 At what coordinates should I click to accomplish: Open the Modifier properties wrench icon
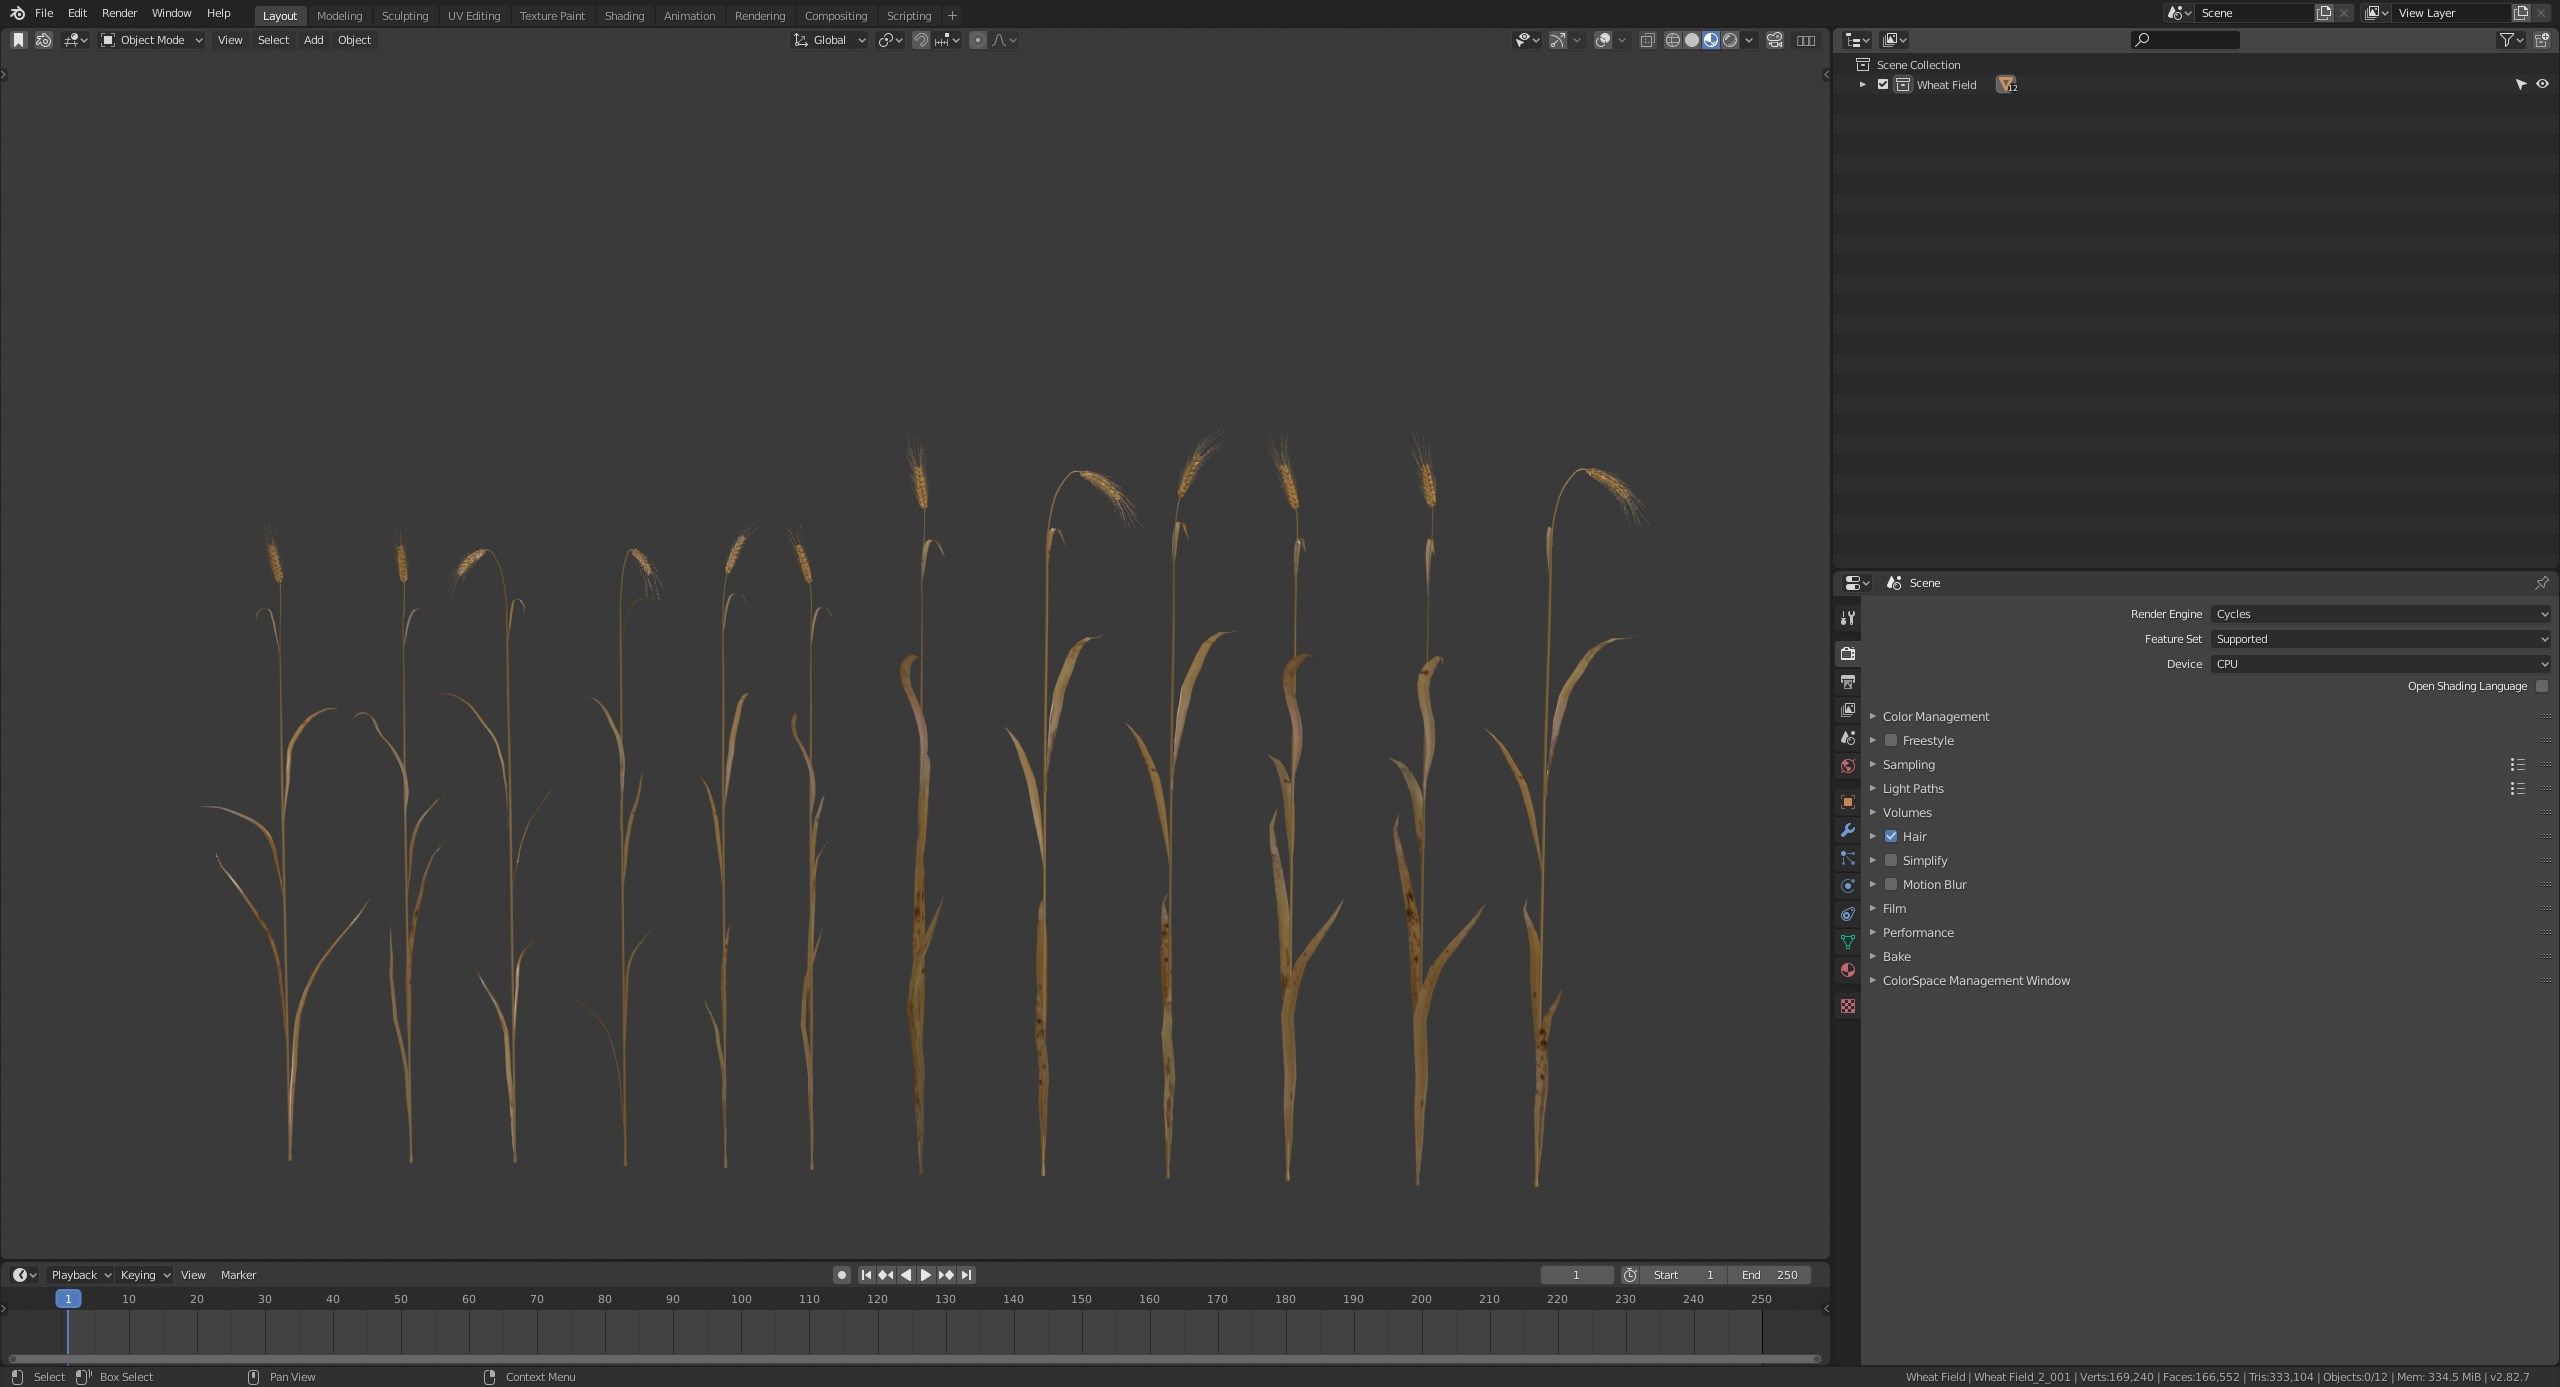point(1847,830)
